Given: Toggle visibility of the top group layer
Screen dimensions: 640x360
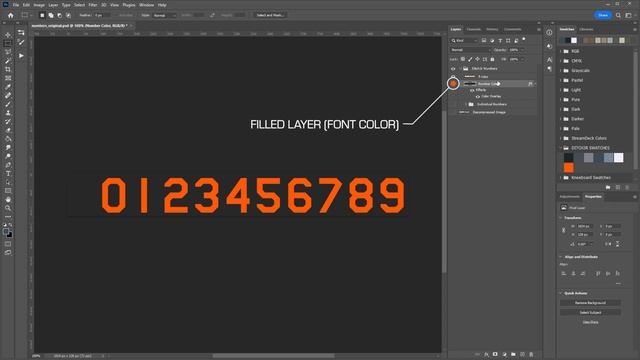Looking at the screenshot, I should tap(453, 69).
